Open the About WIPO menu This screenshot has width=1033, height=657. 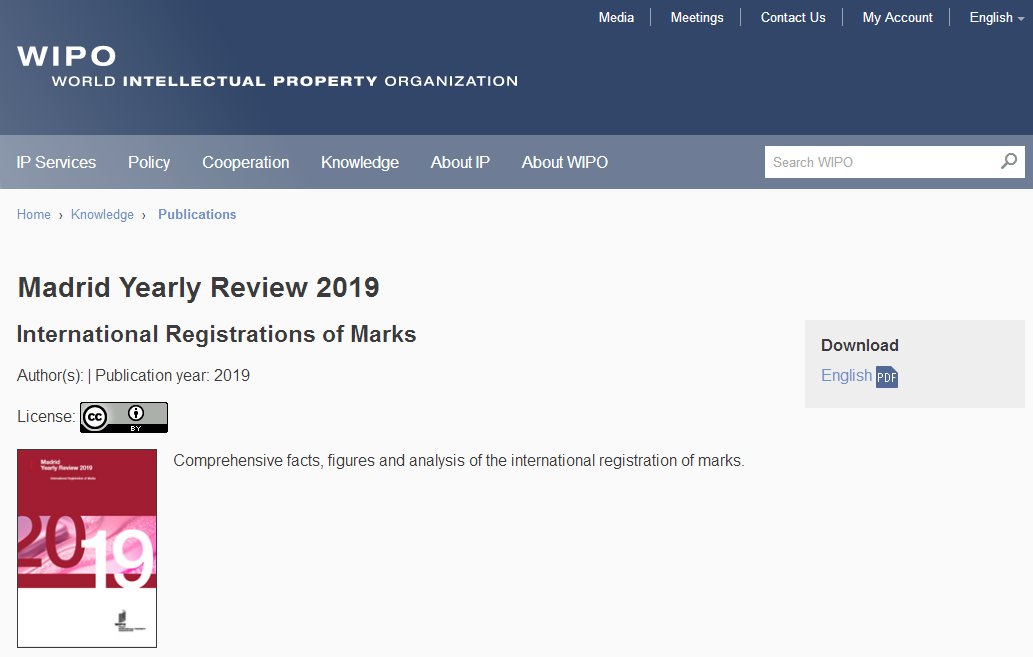564,162
